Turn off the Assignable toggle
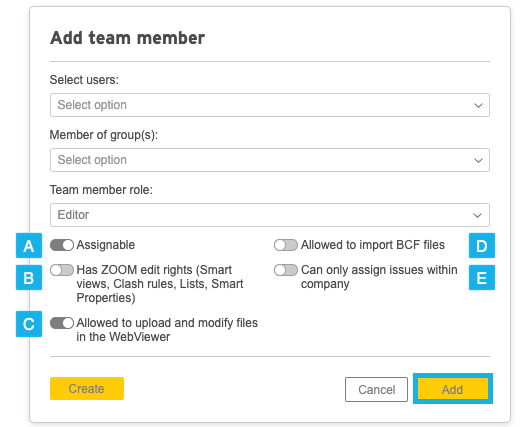The height and width of the screenshot is (427, 521). (x=62, y=245)
